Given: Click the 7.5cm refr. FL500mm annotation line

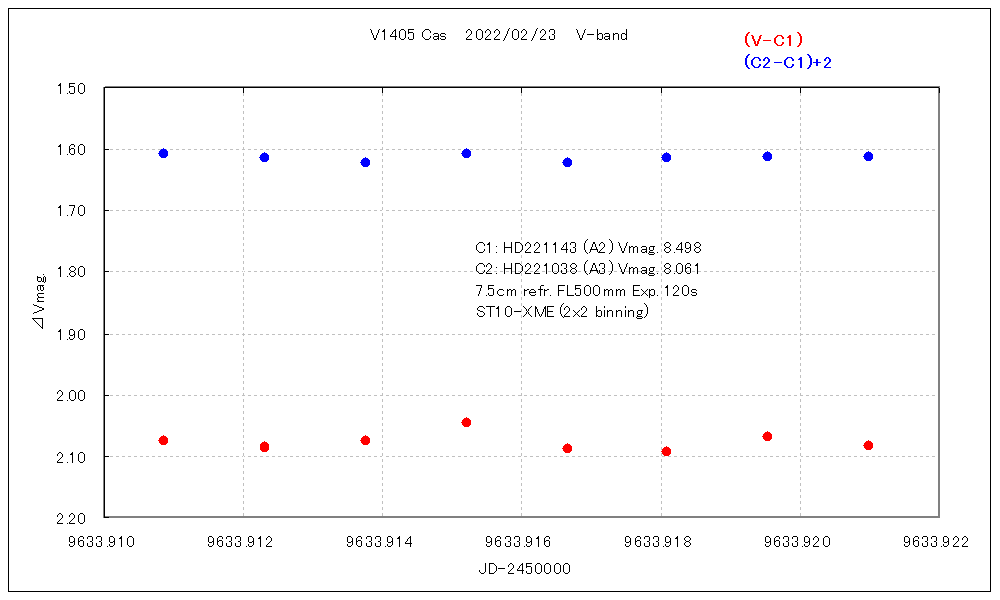Looking at the screenshot, I should click(x=586, y=290).
